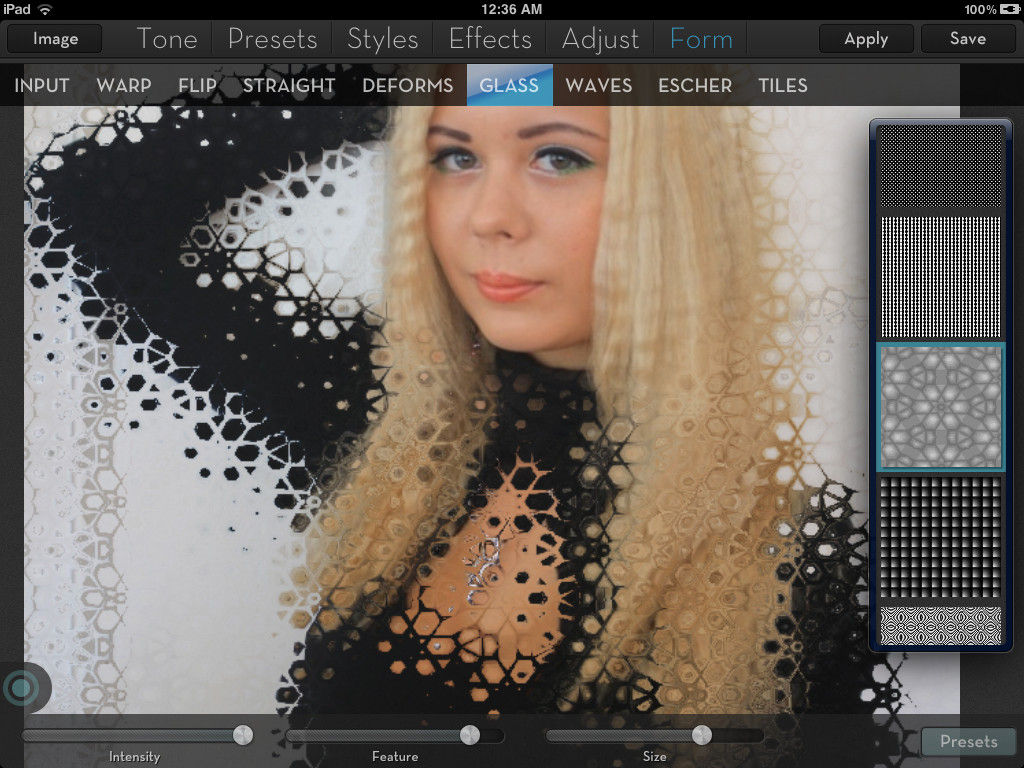Viewport: 1024px width, 768px height.
Task: Select the dark fine-dot glass texture thumbnail
Action: [x=939, y=165]
